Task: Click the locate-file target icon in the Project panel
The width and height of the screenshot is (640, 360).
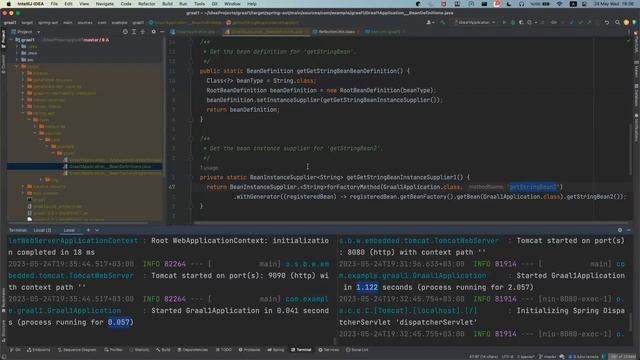Action: click(x=125, y=31)
